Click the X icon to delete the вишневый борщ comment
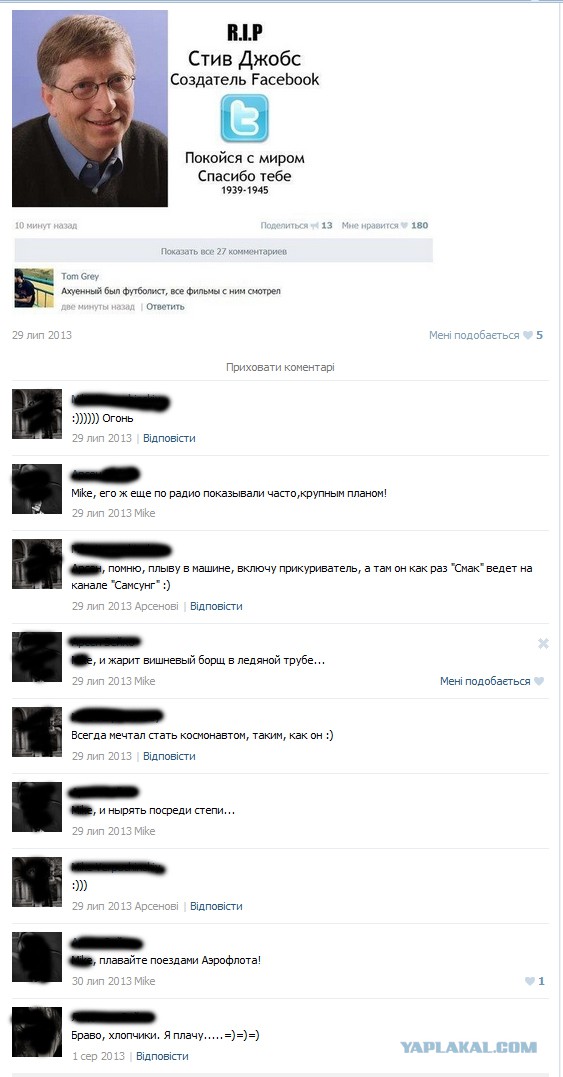 click(543, 644)
